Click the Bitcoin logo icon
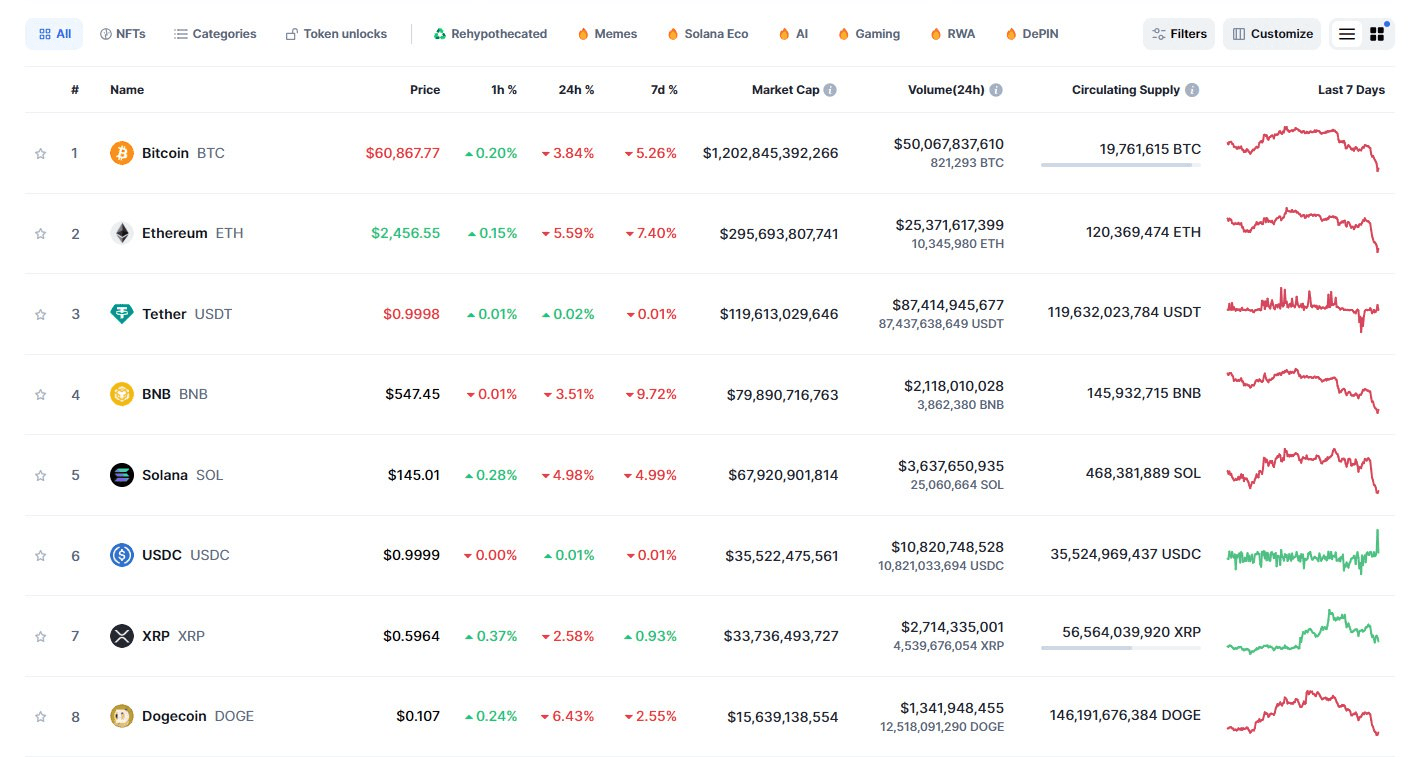Viewport: 1420px width, 757px height. point(121,153)
